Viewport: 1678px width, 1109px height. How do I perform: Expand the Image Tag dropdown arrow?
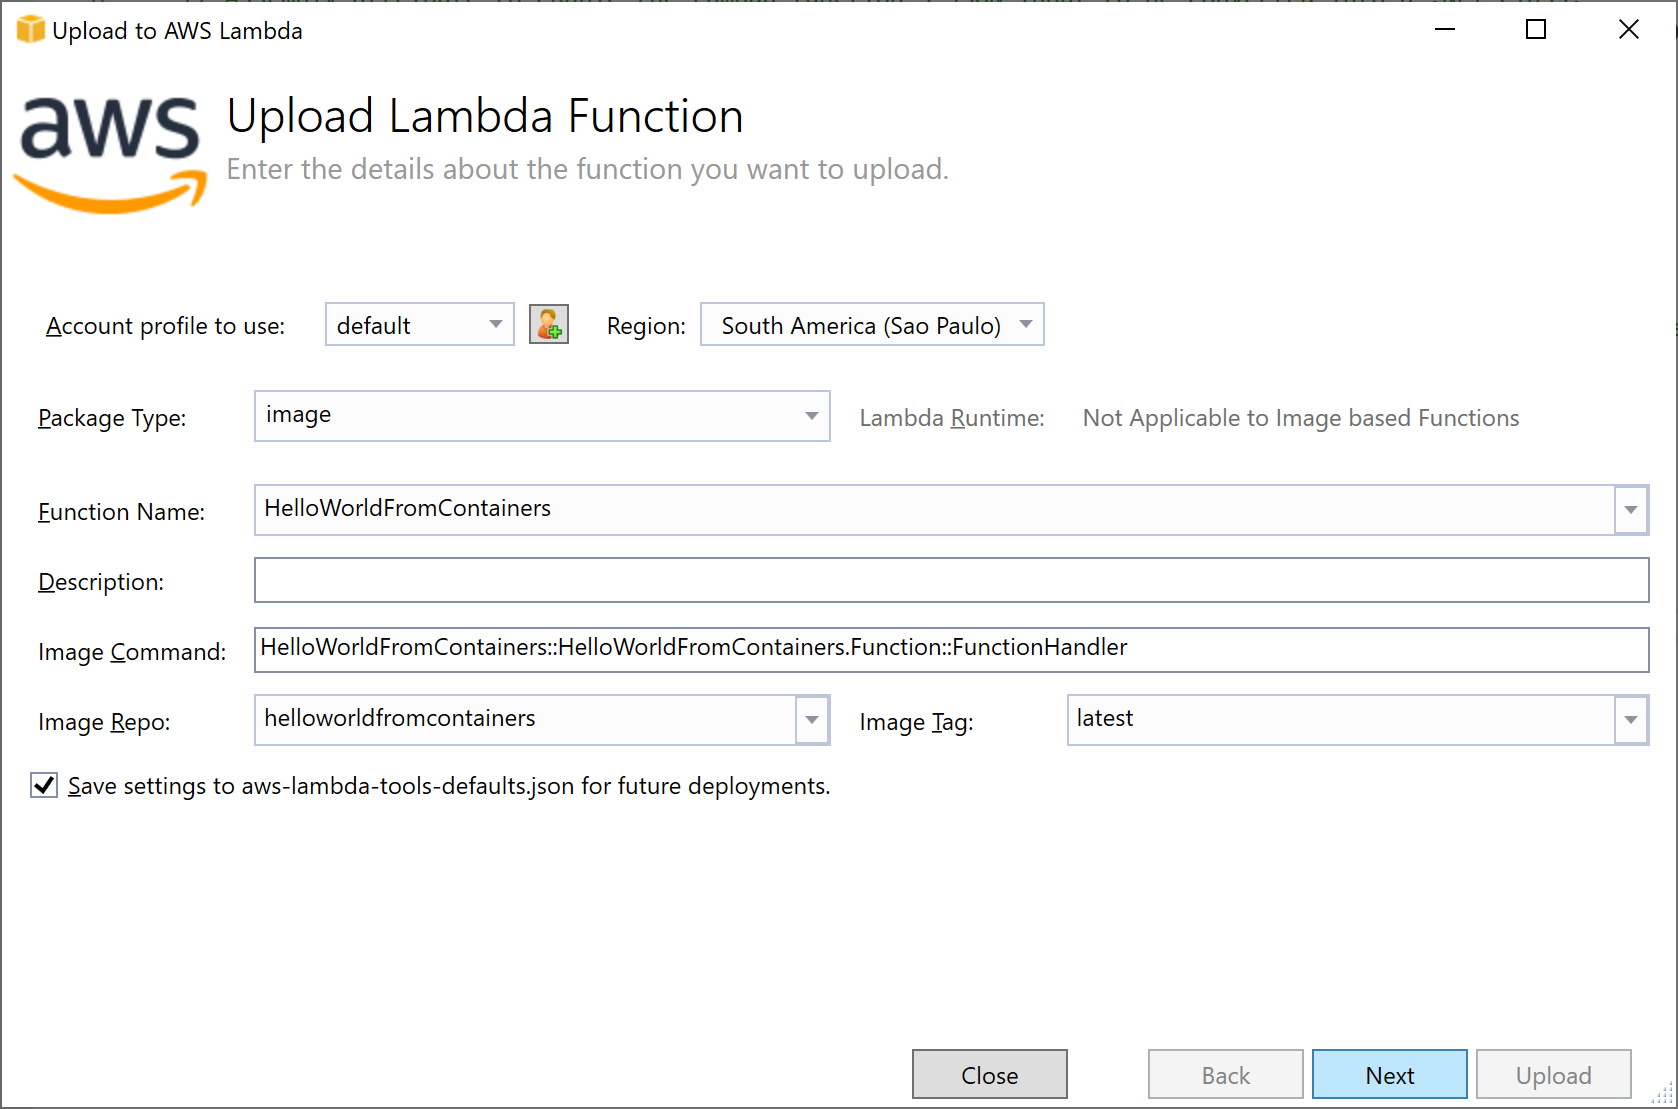pyautogui.click(x=1631, y=720)
